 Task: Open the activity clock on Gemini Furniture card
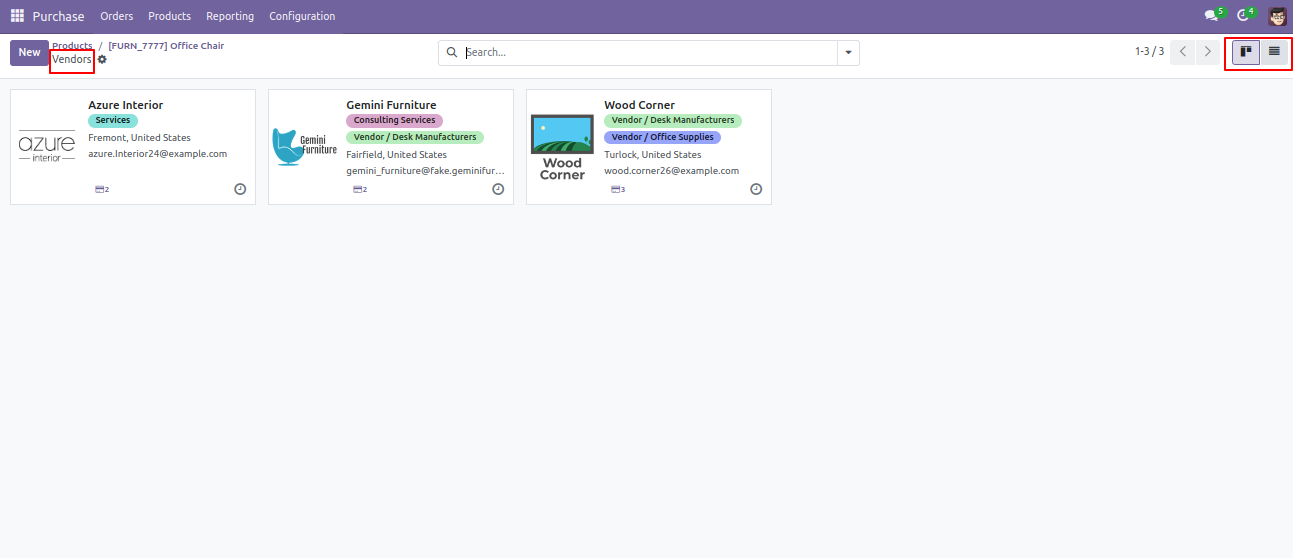tap(498, 189)
